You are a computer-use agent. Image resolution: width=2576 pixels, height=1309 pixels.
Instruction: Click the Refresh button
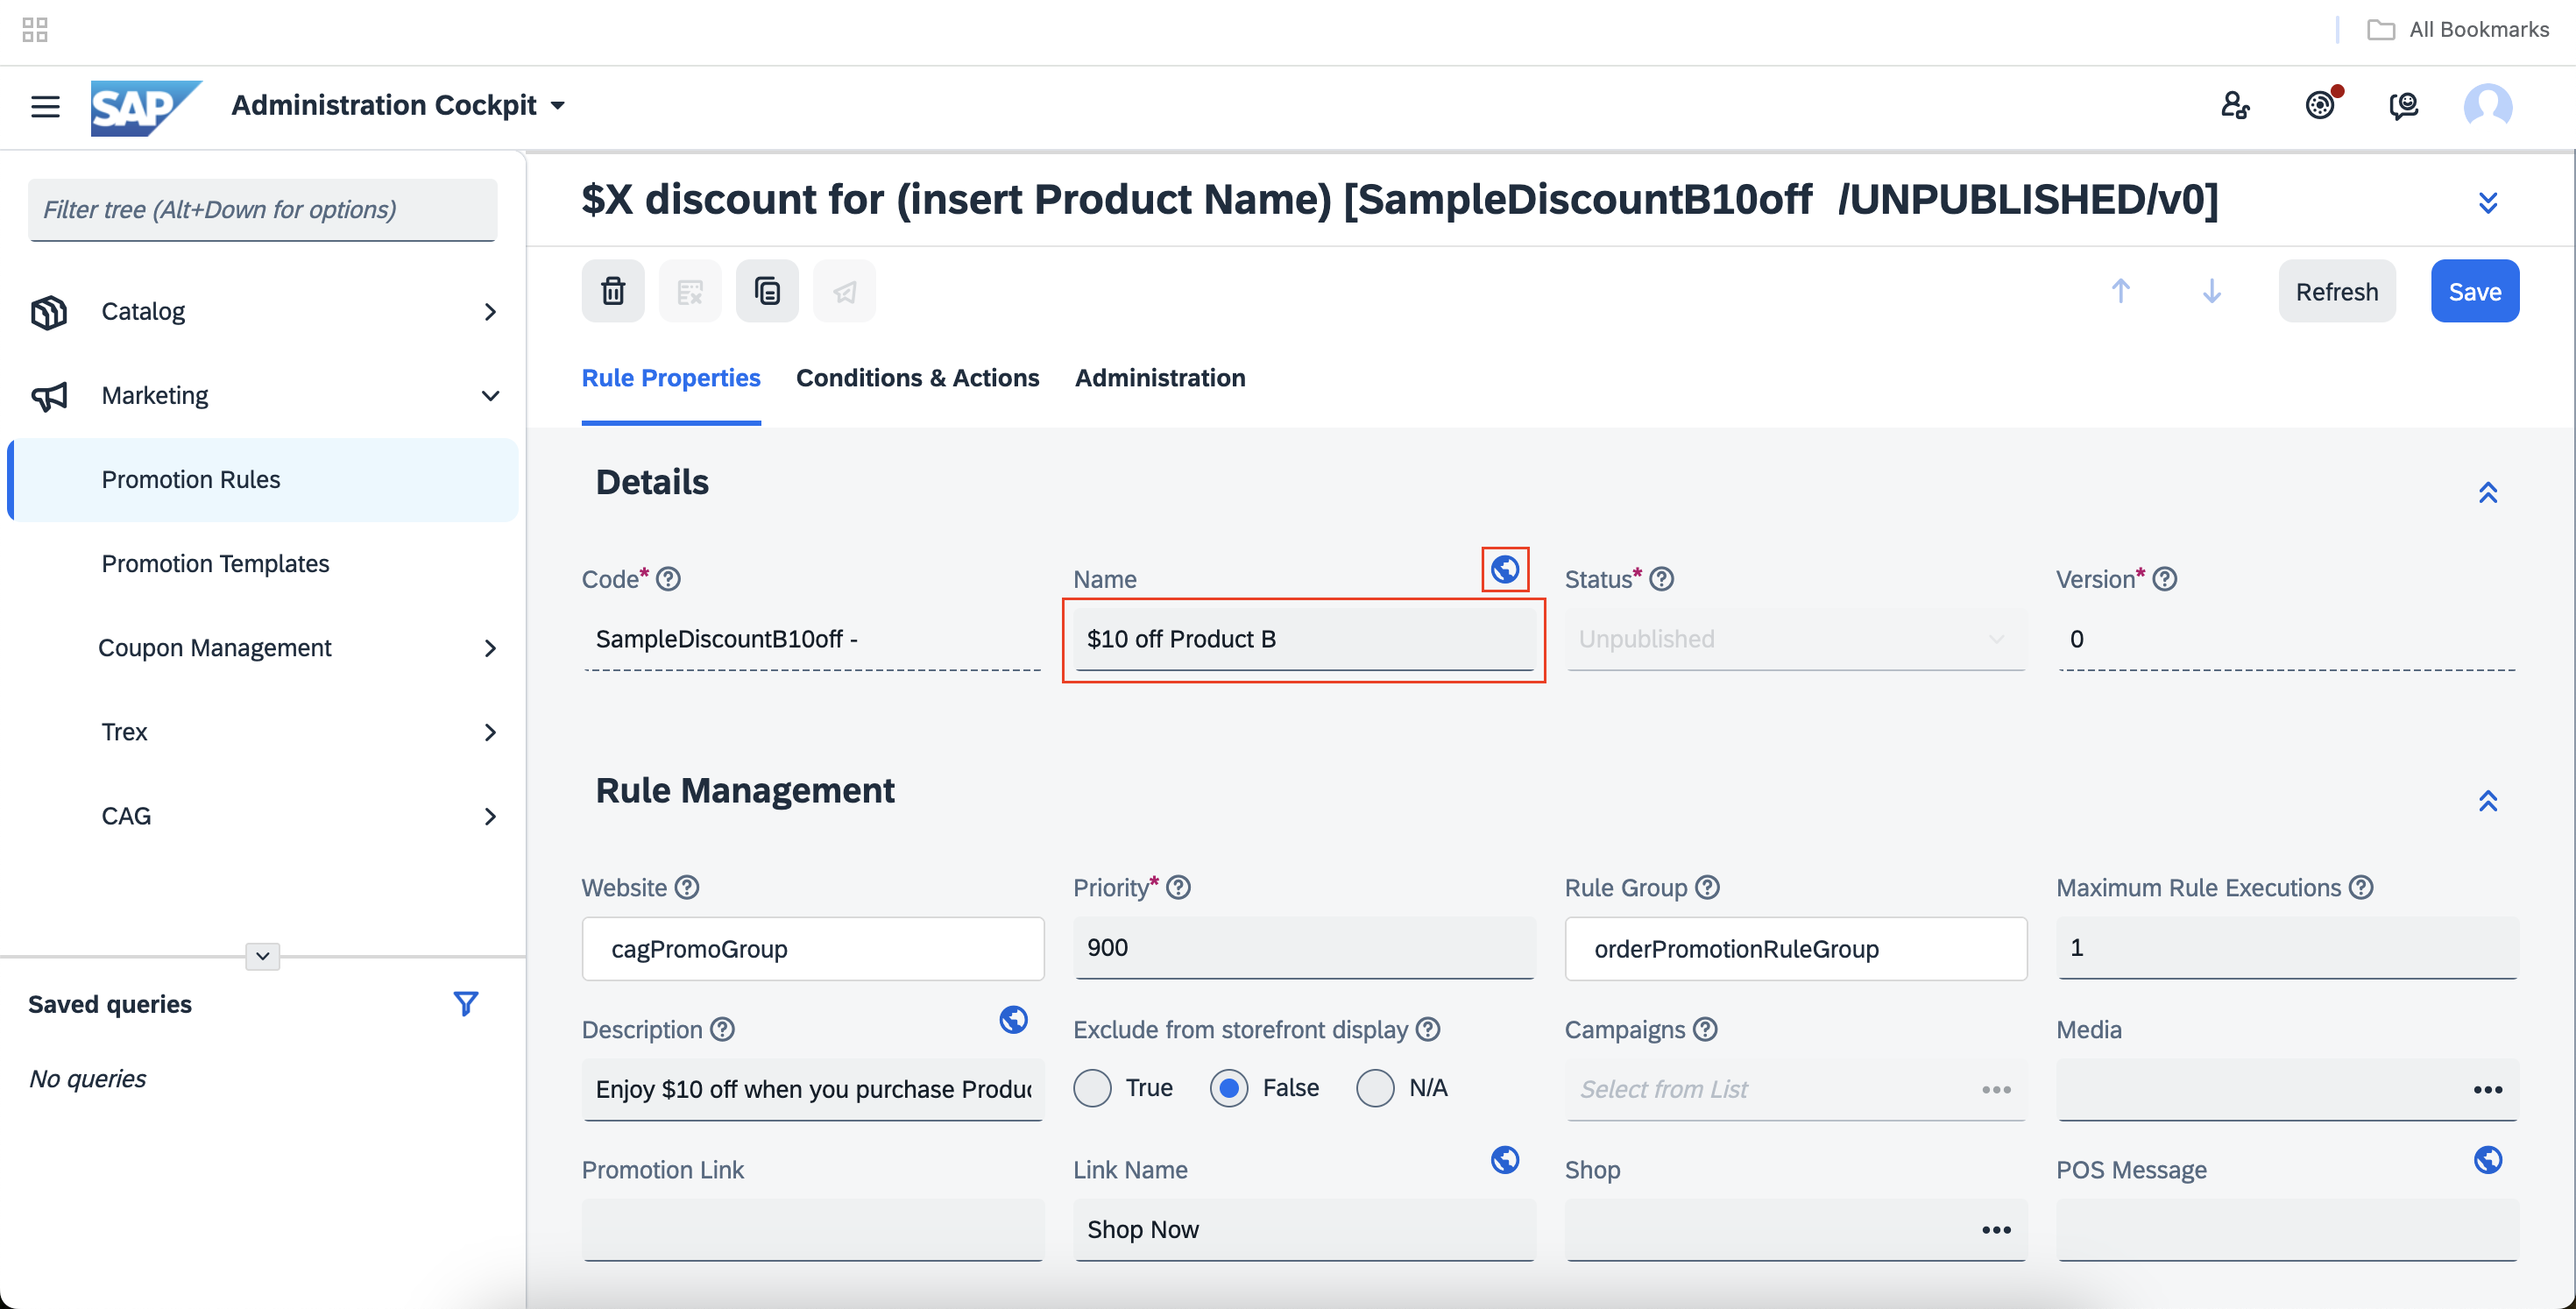click(x=2336, y=291)
